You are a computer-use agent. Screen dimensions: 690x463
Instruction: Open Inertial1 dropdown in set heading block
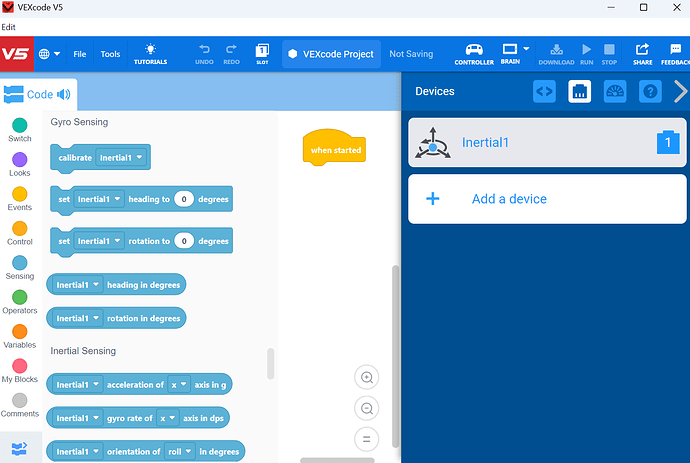click(99, 199)
